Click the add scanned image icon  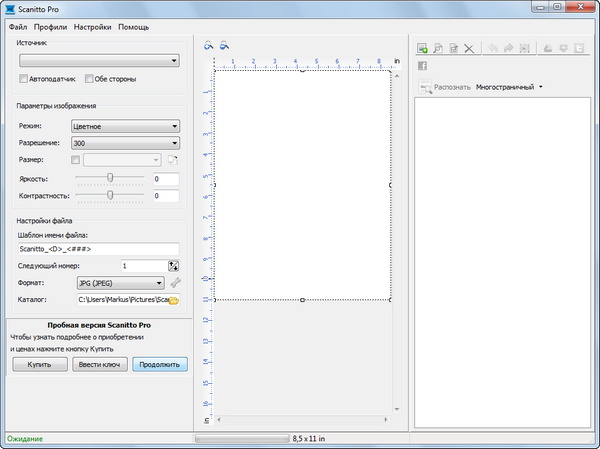click(x=423, y=47)
